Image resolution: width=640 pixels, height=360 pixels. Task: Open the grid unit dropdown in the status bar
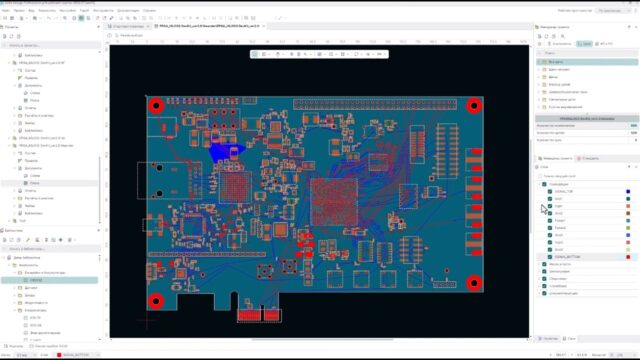coord(25,355)
